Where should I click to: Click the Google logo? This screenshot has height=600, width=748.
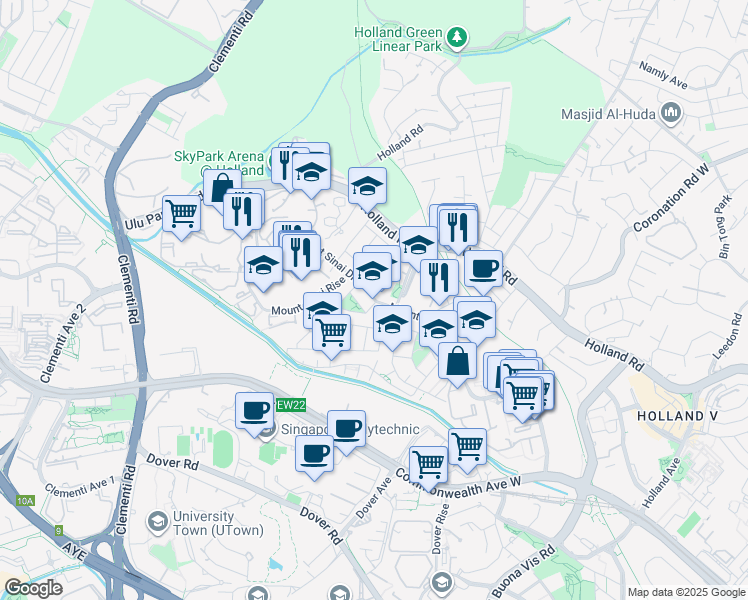33,588
